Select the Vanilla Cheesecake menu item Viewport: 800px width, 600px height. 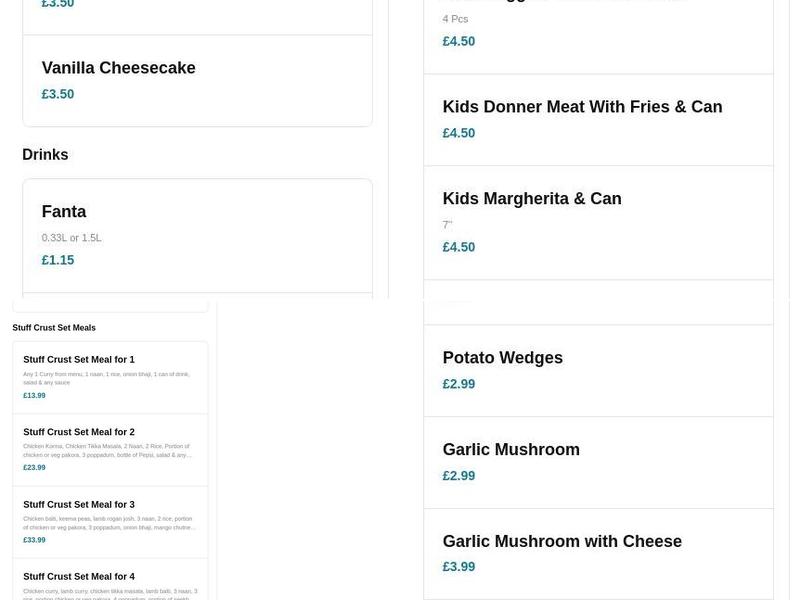(x=118, y=68)
